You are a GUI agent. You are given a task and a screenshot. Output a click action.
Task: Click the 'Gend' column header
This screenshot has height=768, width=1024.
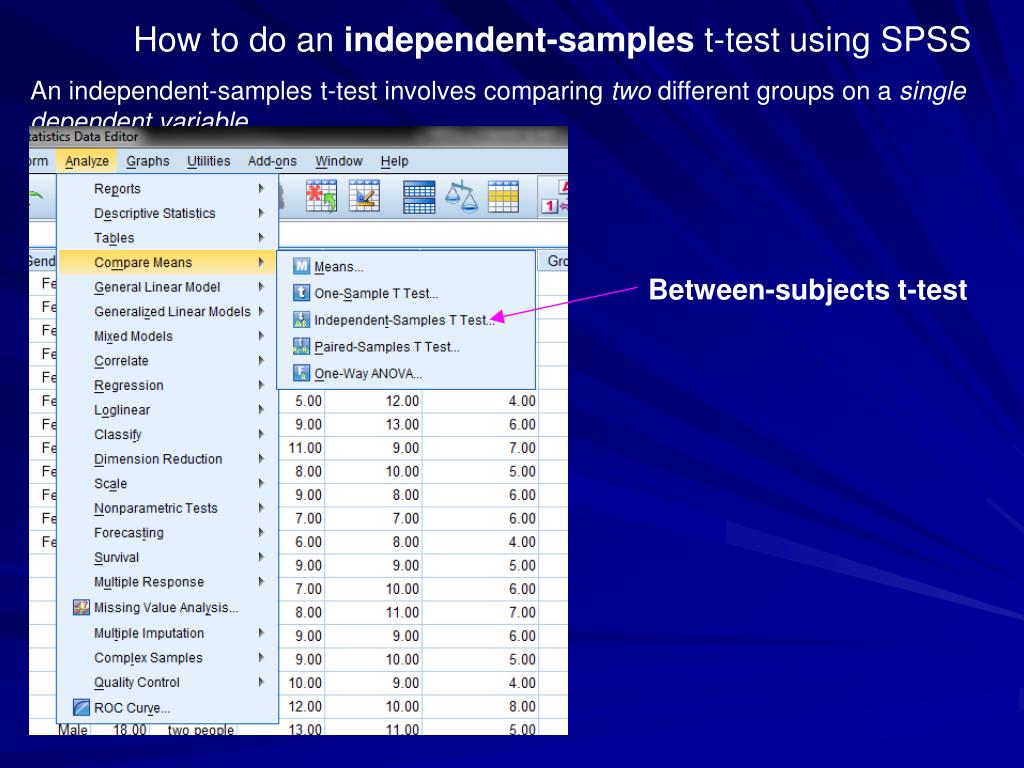(x=42, y=261)
